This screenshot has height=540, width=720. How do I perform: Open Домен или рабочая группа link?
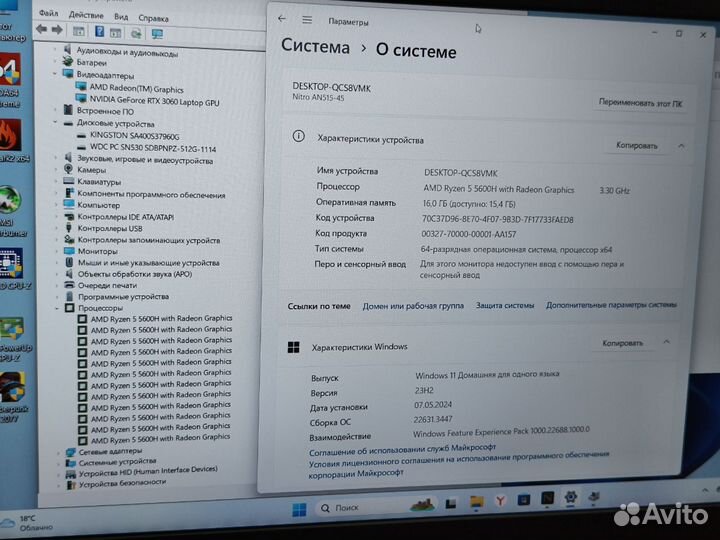tap(413, 306)
